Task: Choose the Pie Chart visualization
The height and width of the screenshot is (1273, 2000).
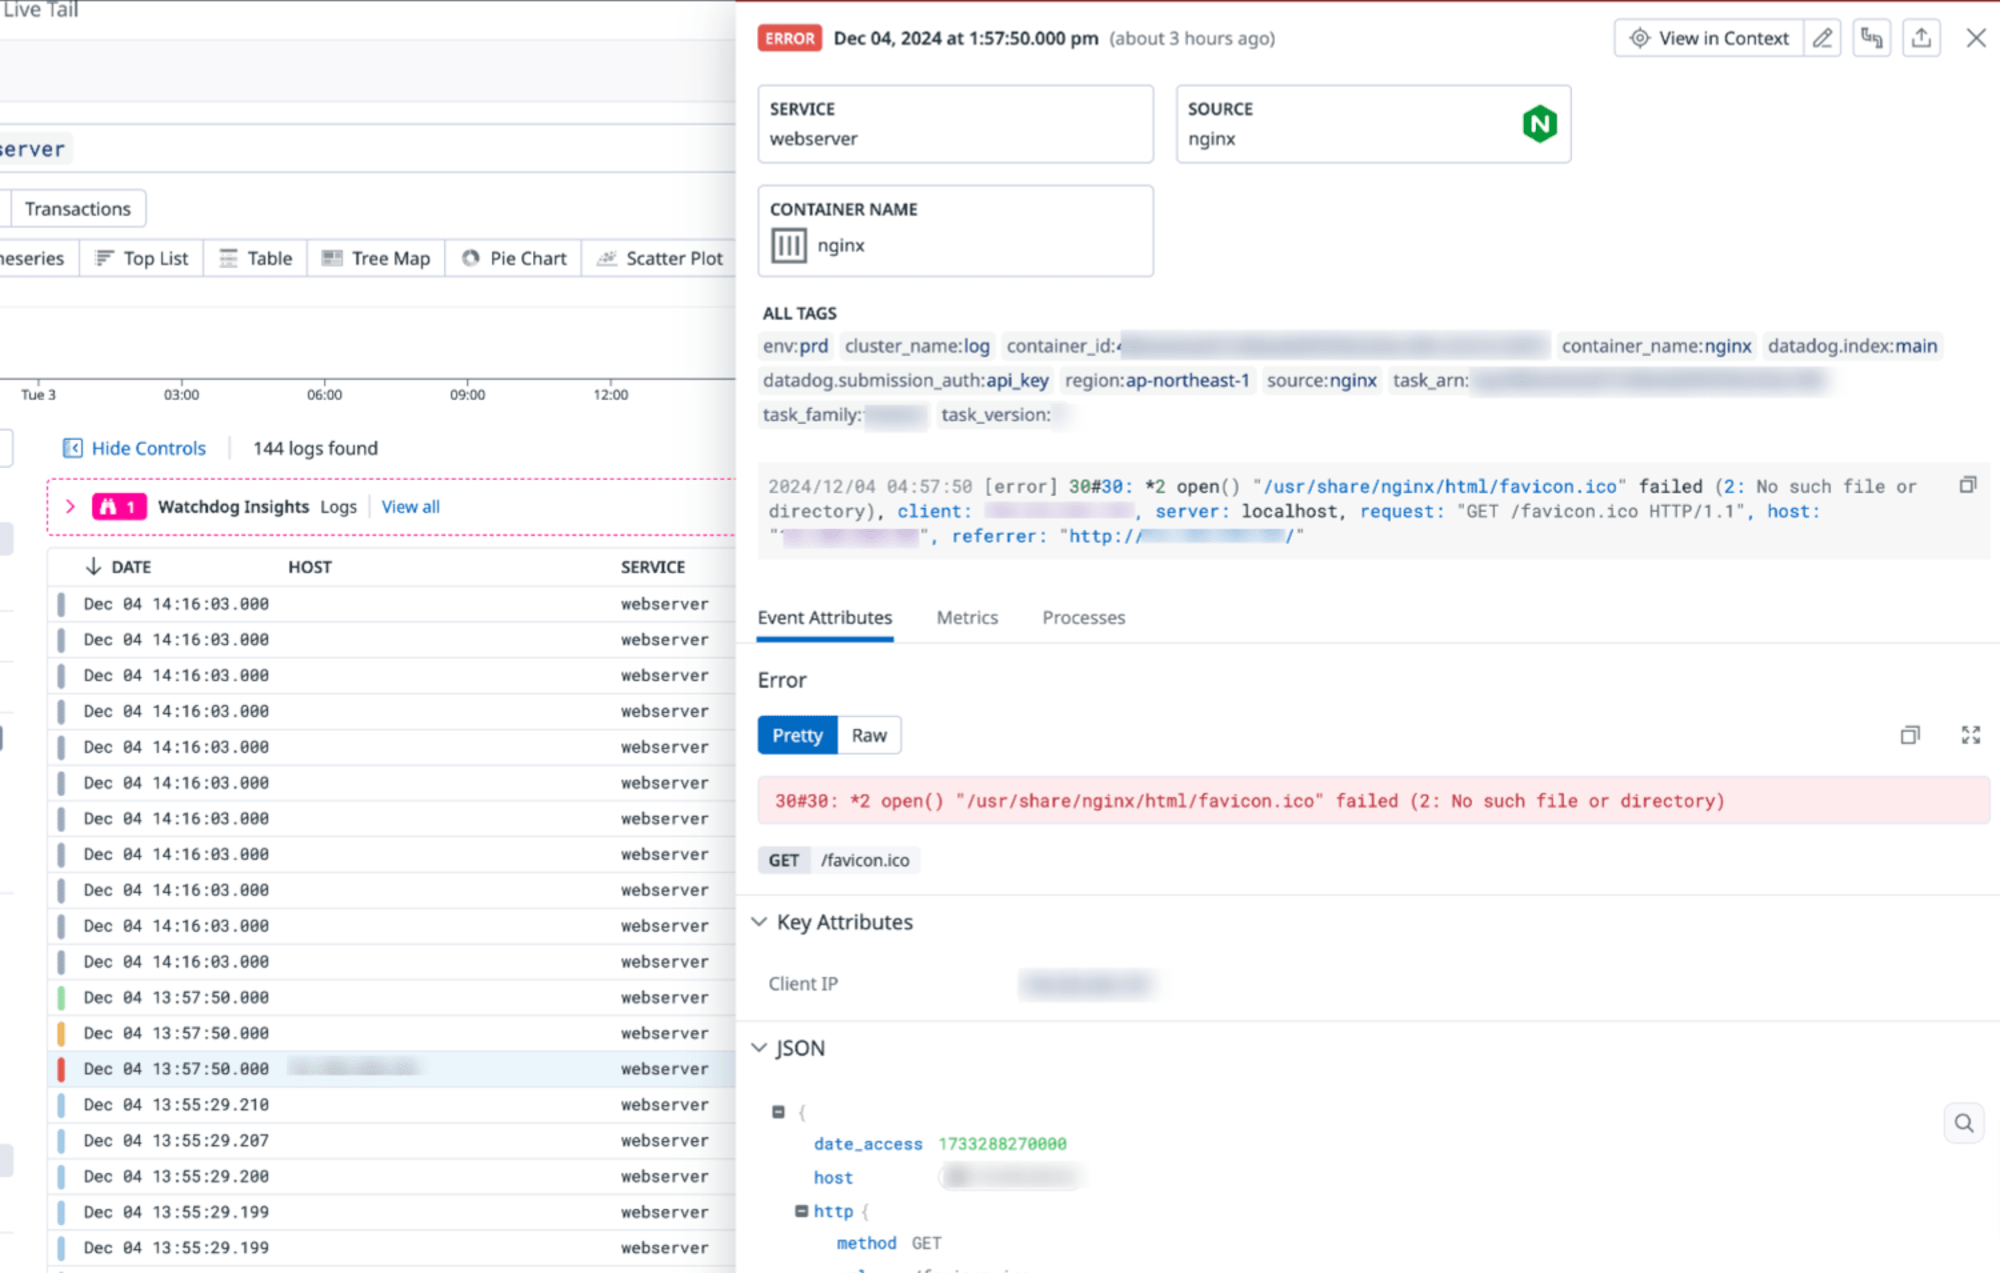Action: click(514, 258)
